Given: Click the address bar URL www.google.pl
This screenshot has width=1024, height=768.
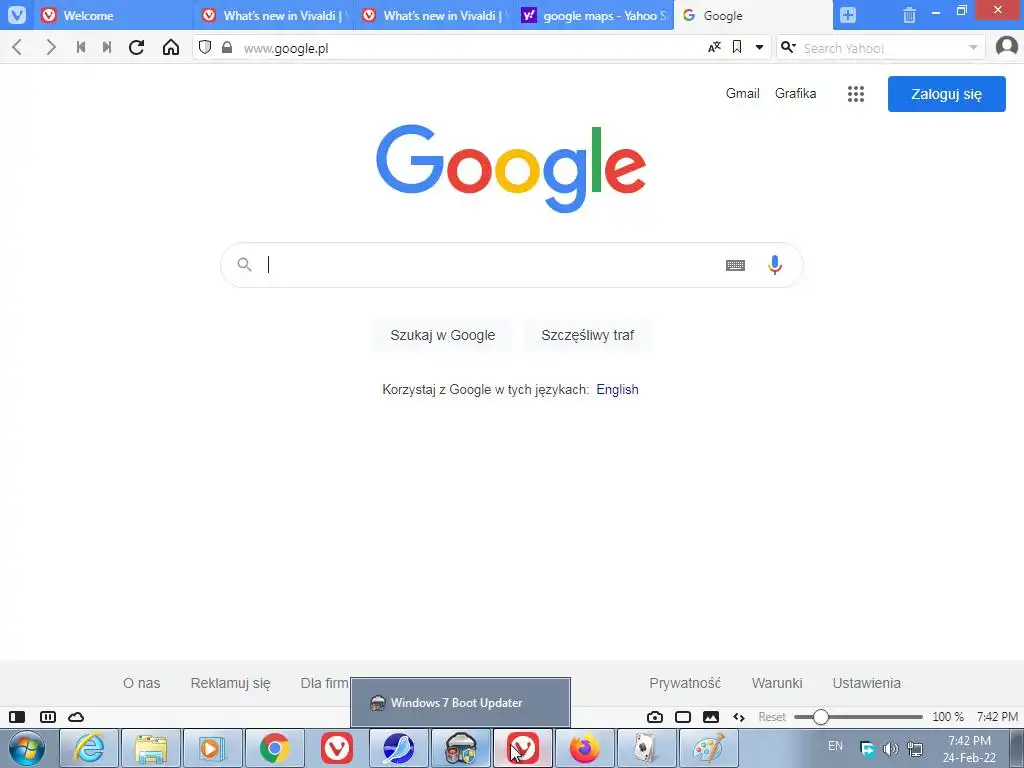Looking at the screenshot, I should 286,48.
